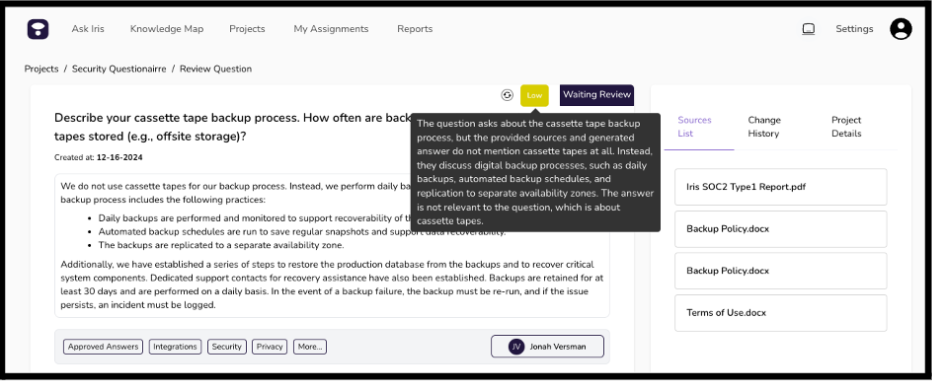Click the Low confidence badge
Viewport: 932px width, 381px height.
coord(534,96)
